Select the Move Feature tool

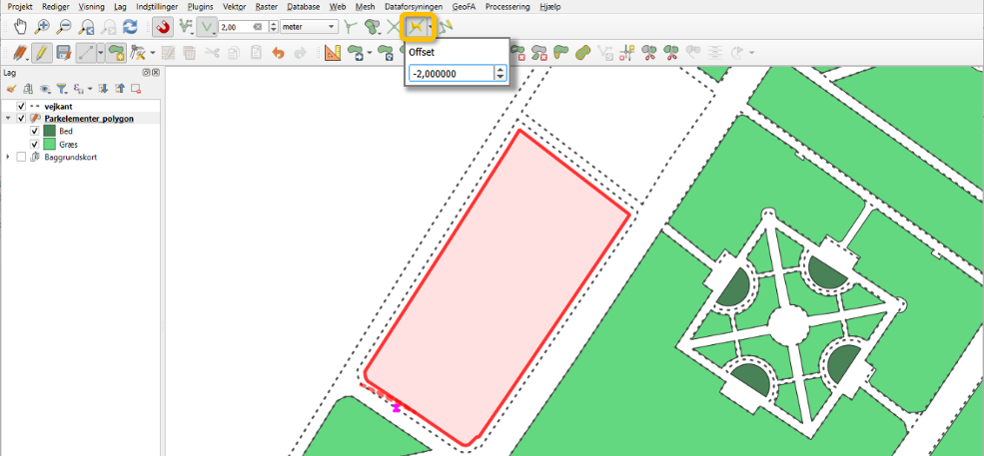tap(355, 53)
